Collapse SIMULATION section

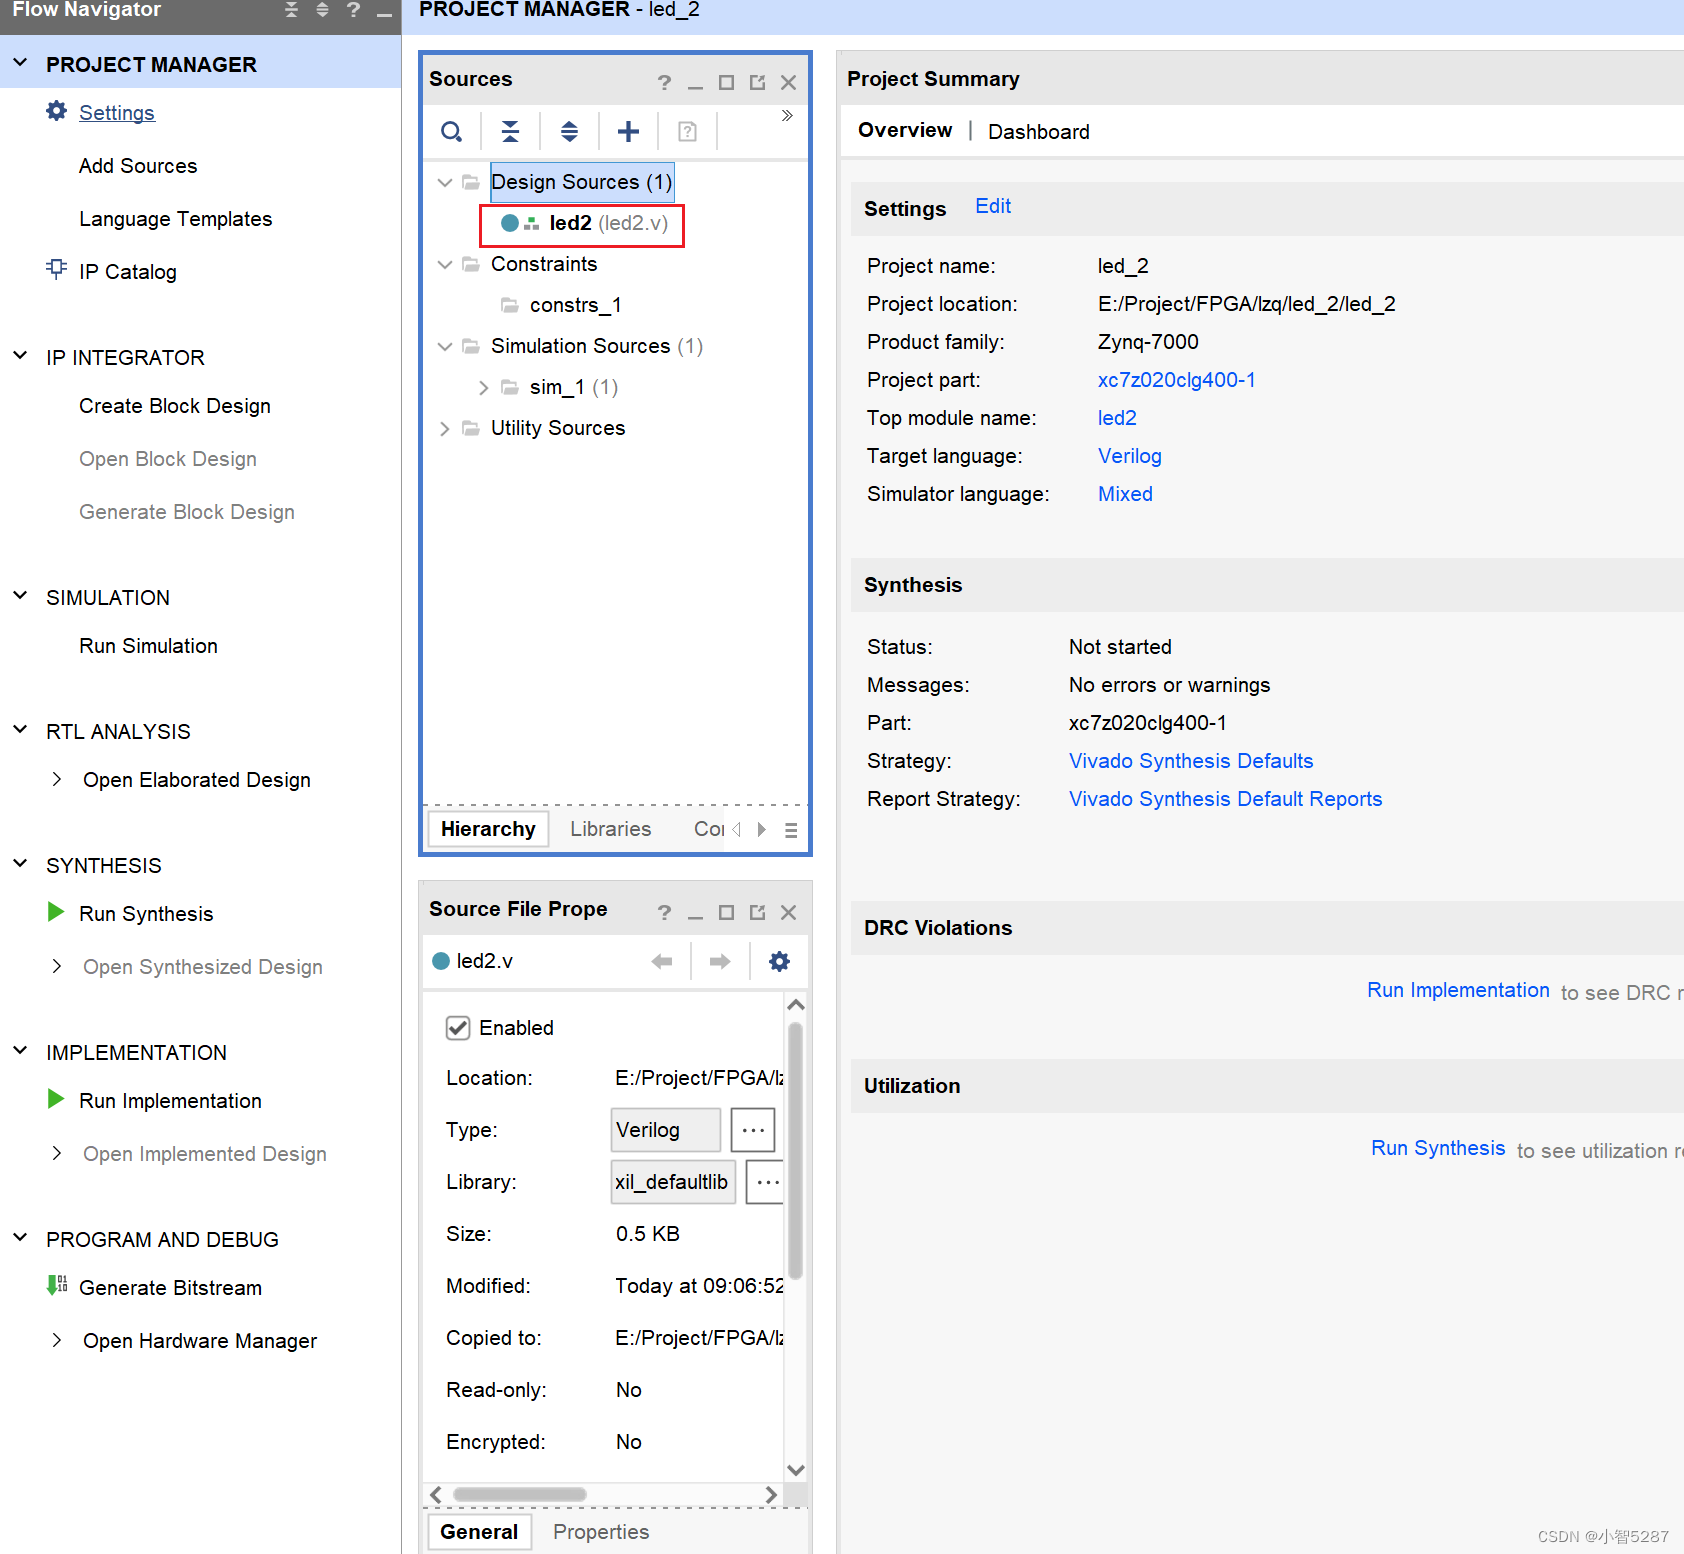(20, 596)
